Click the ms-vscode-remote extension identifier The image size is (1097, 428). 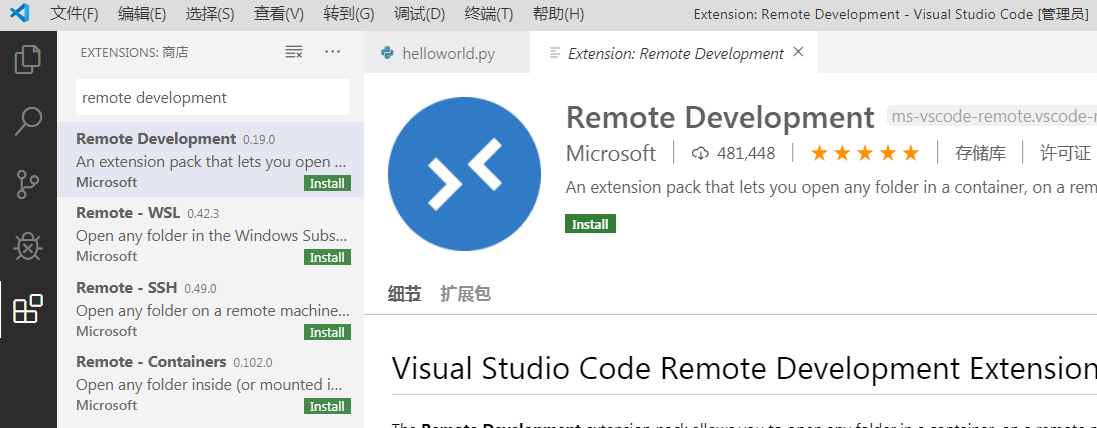[x=991, y=116]
